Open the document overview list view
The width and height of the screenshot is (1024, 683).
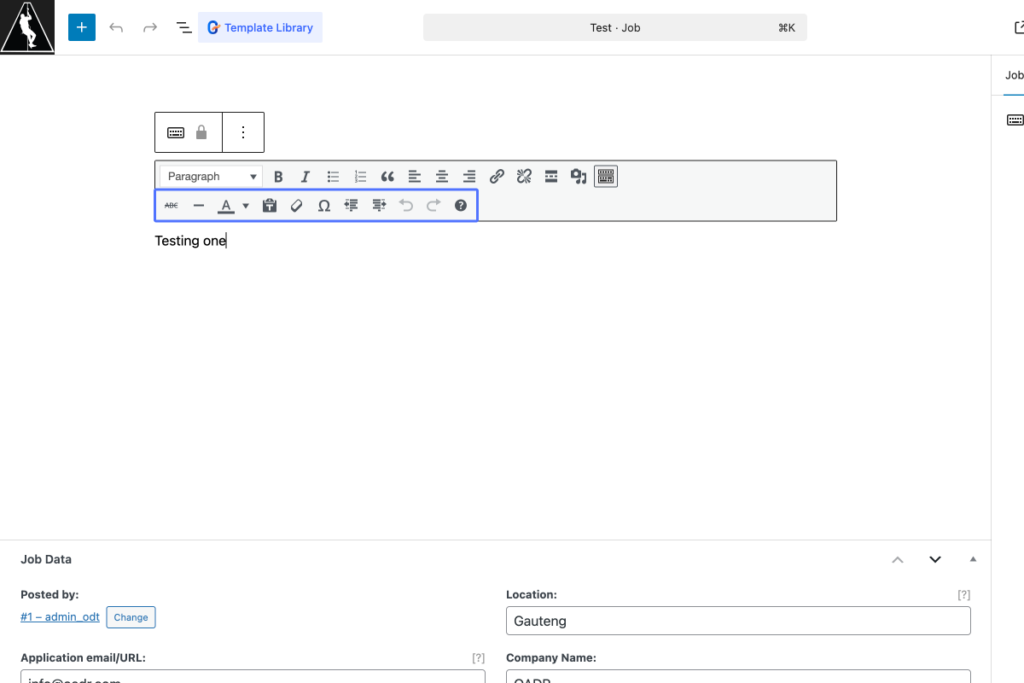[x=184, y=27]
